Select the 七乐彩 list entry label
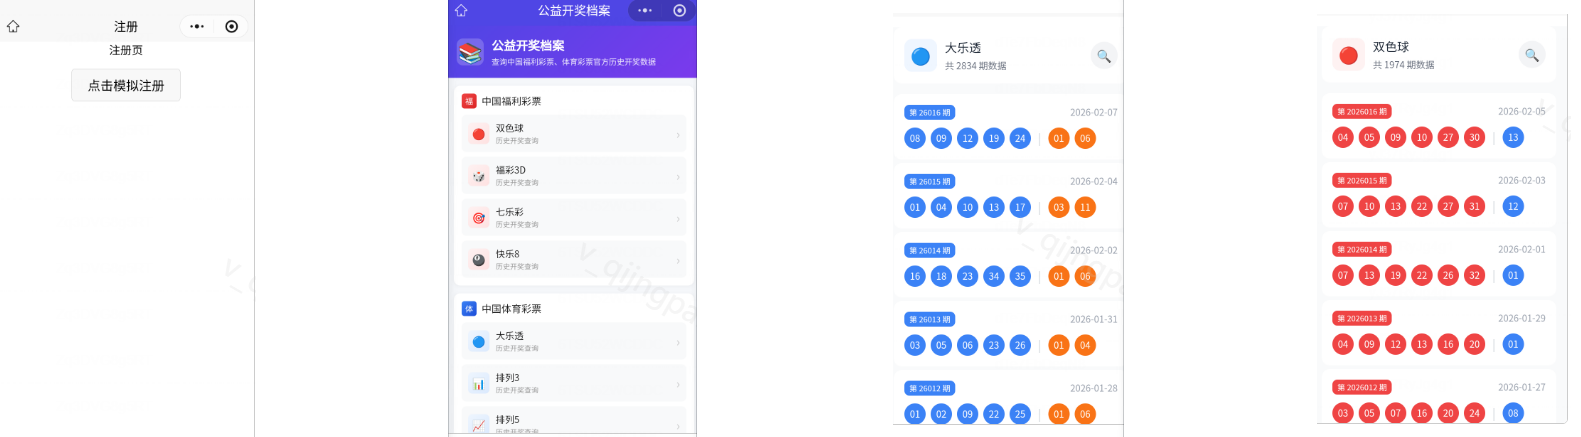 510,212
